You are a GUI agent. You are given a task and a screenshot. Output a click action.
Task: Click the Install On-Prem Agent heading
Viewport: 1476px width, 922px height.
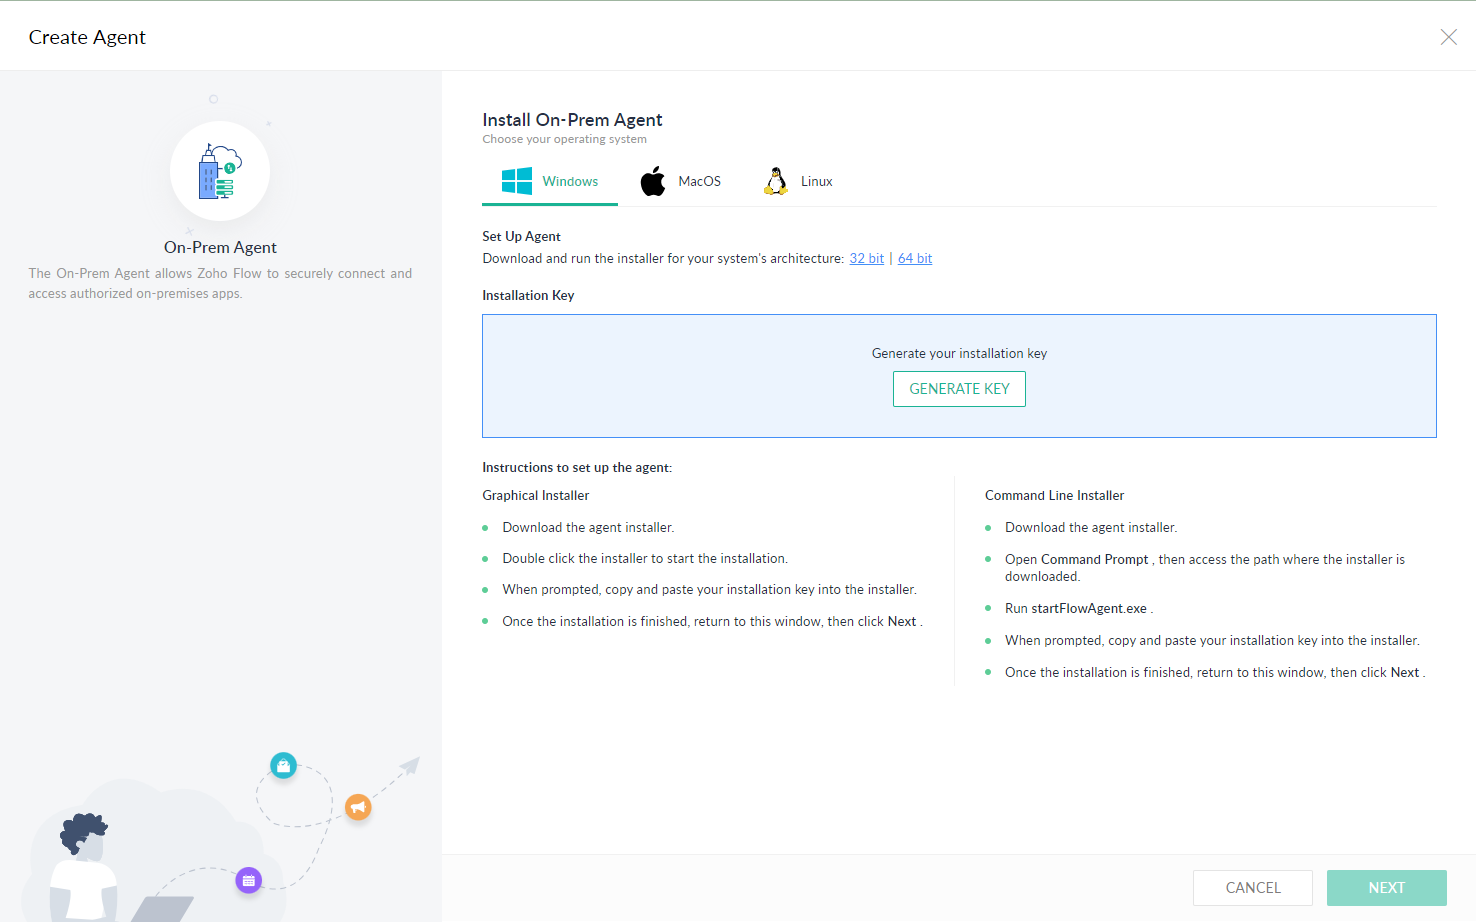pyautogui.click(x=572, y=119)
